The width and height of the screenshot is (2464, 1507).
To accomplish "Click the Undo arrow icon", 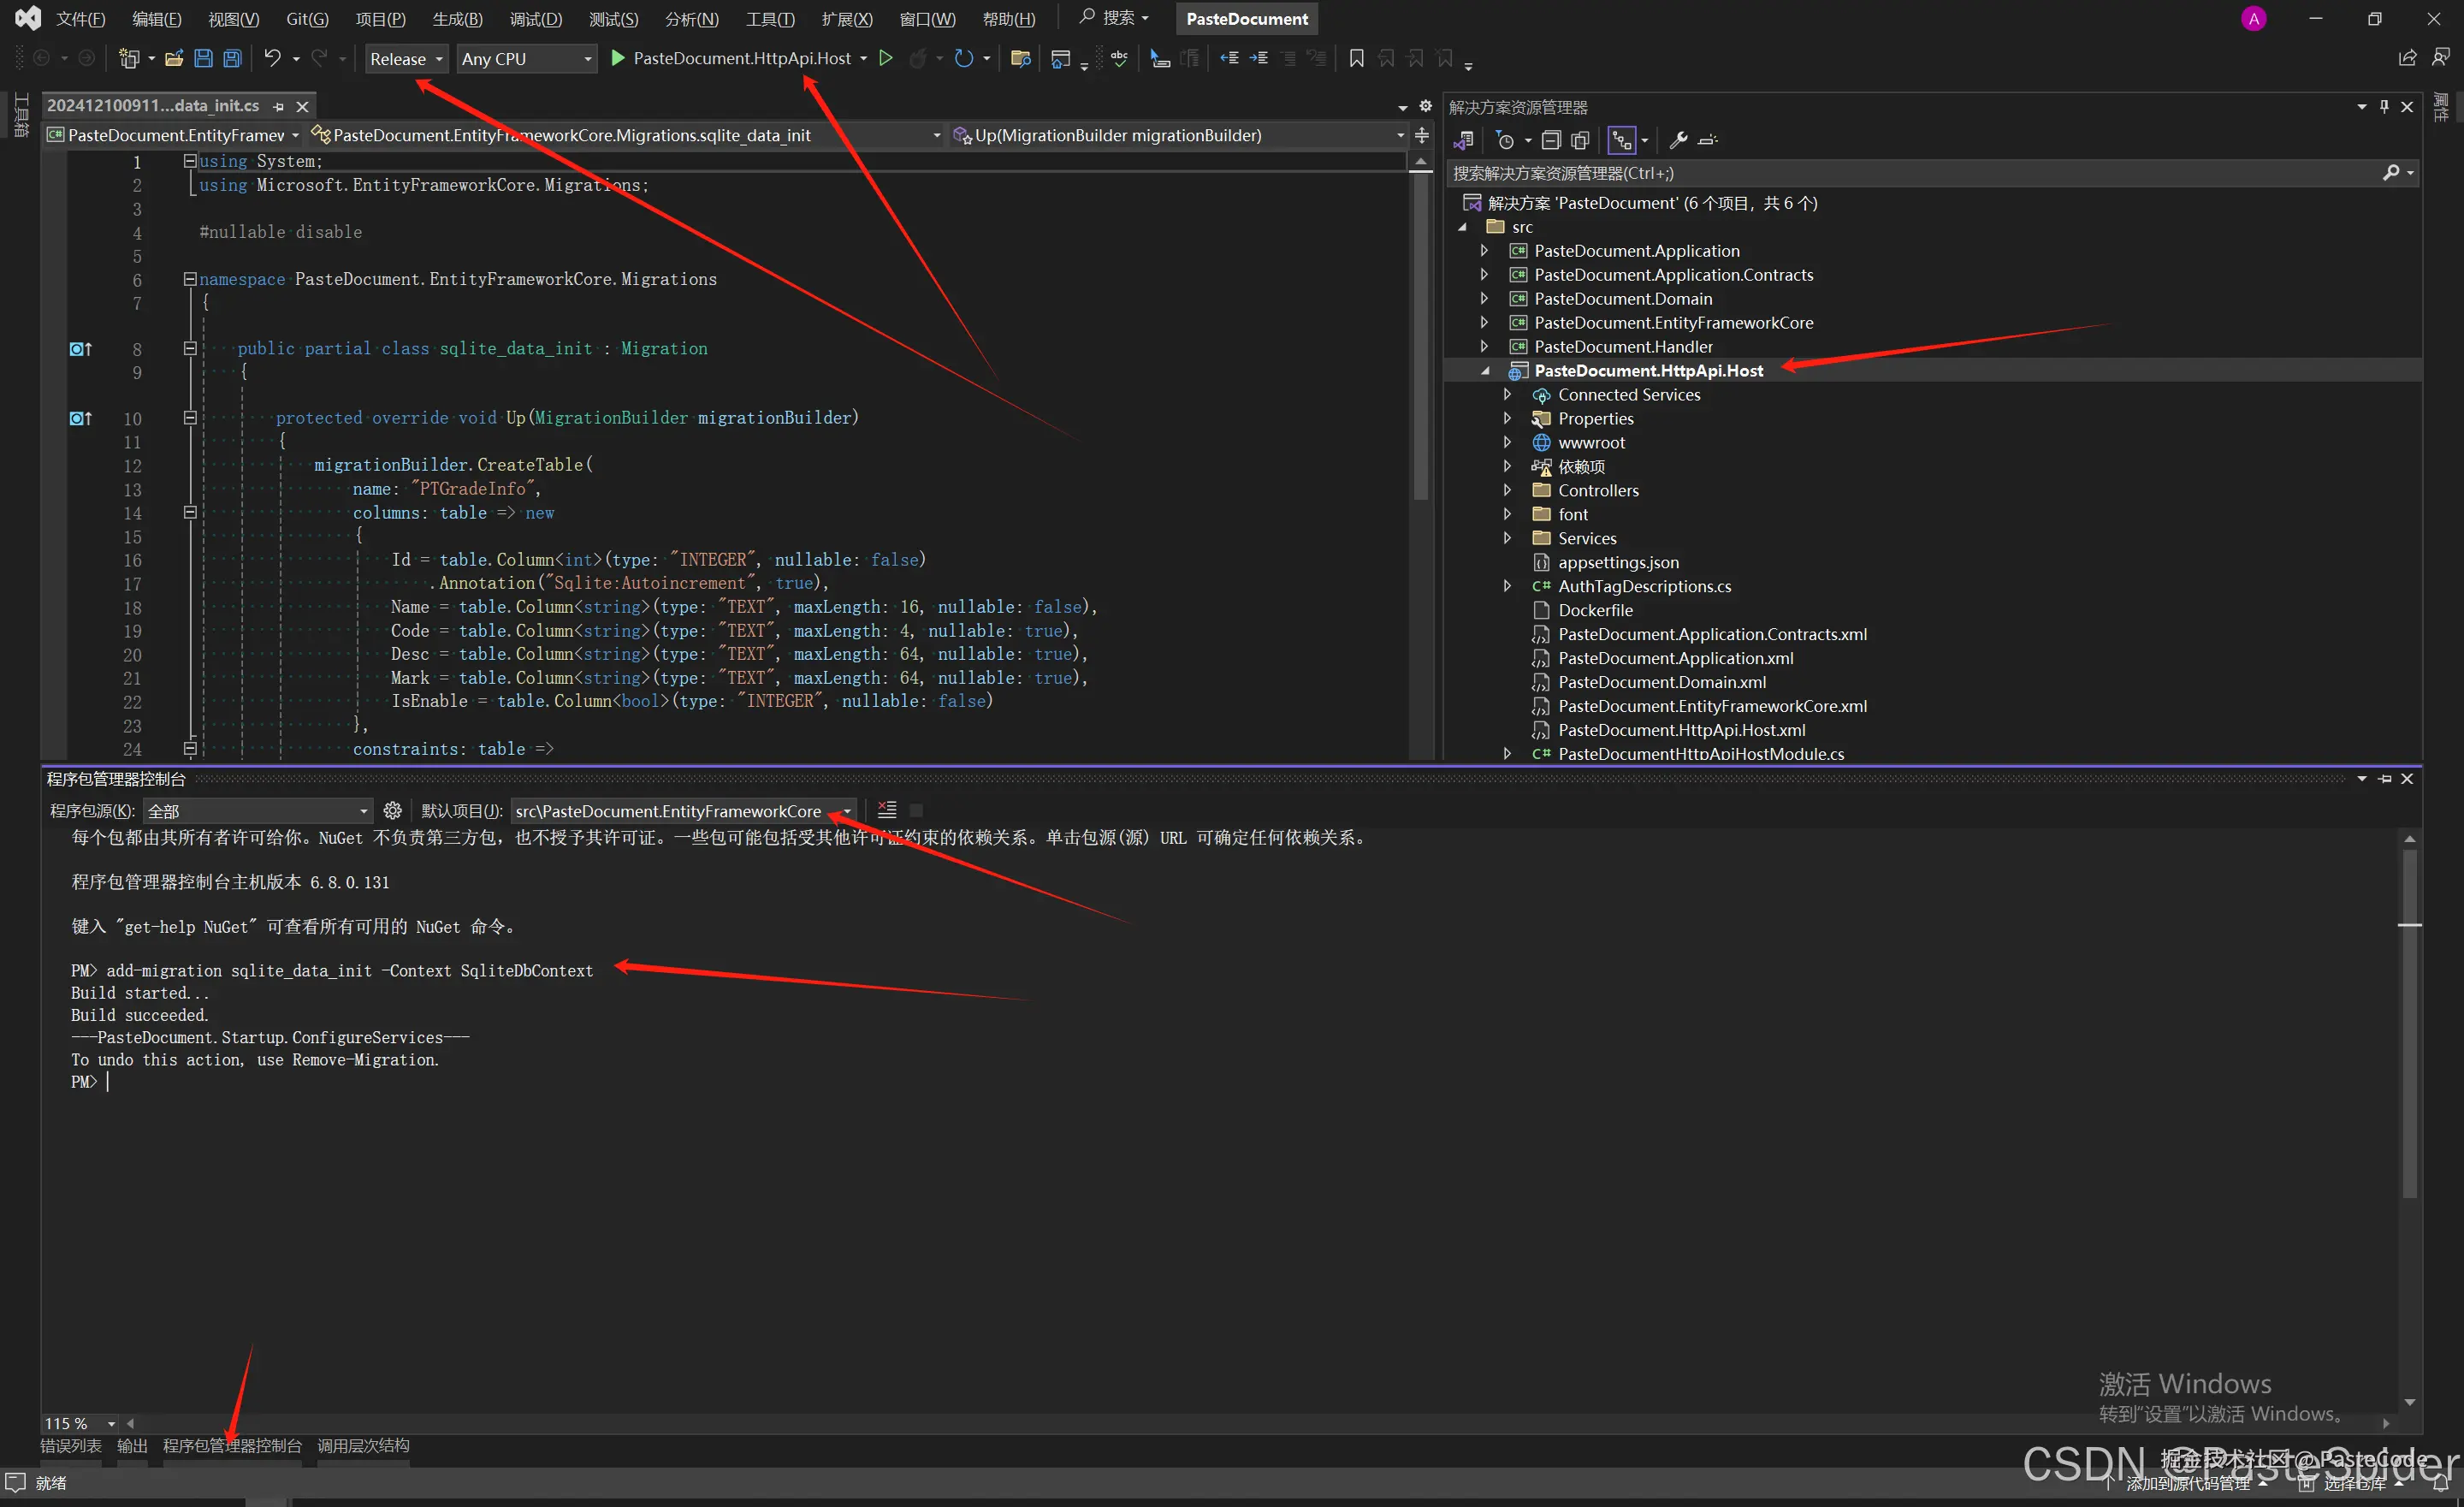I will tap(272, 59).
